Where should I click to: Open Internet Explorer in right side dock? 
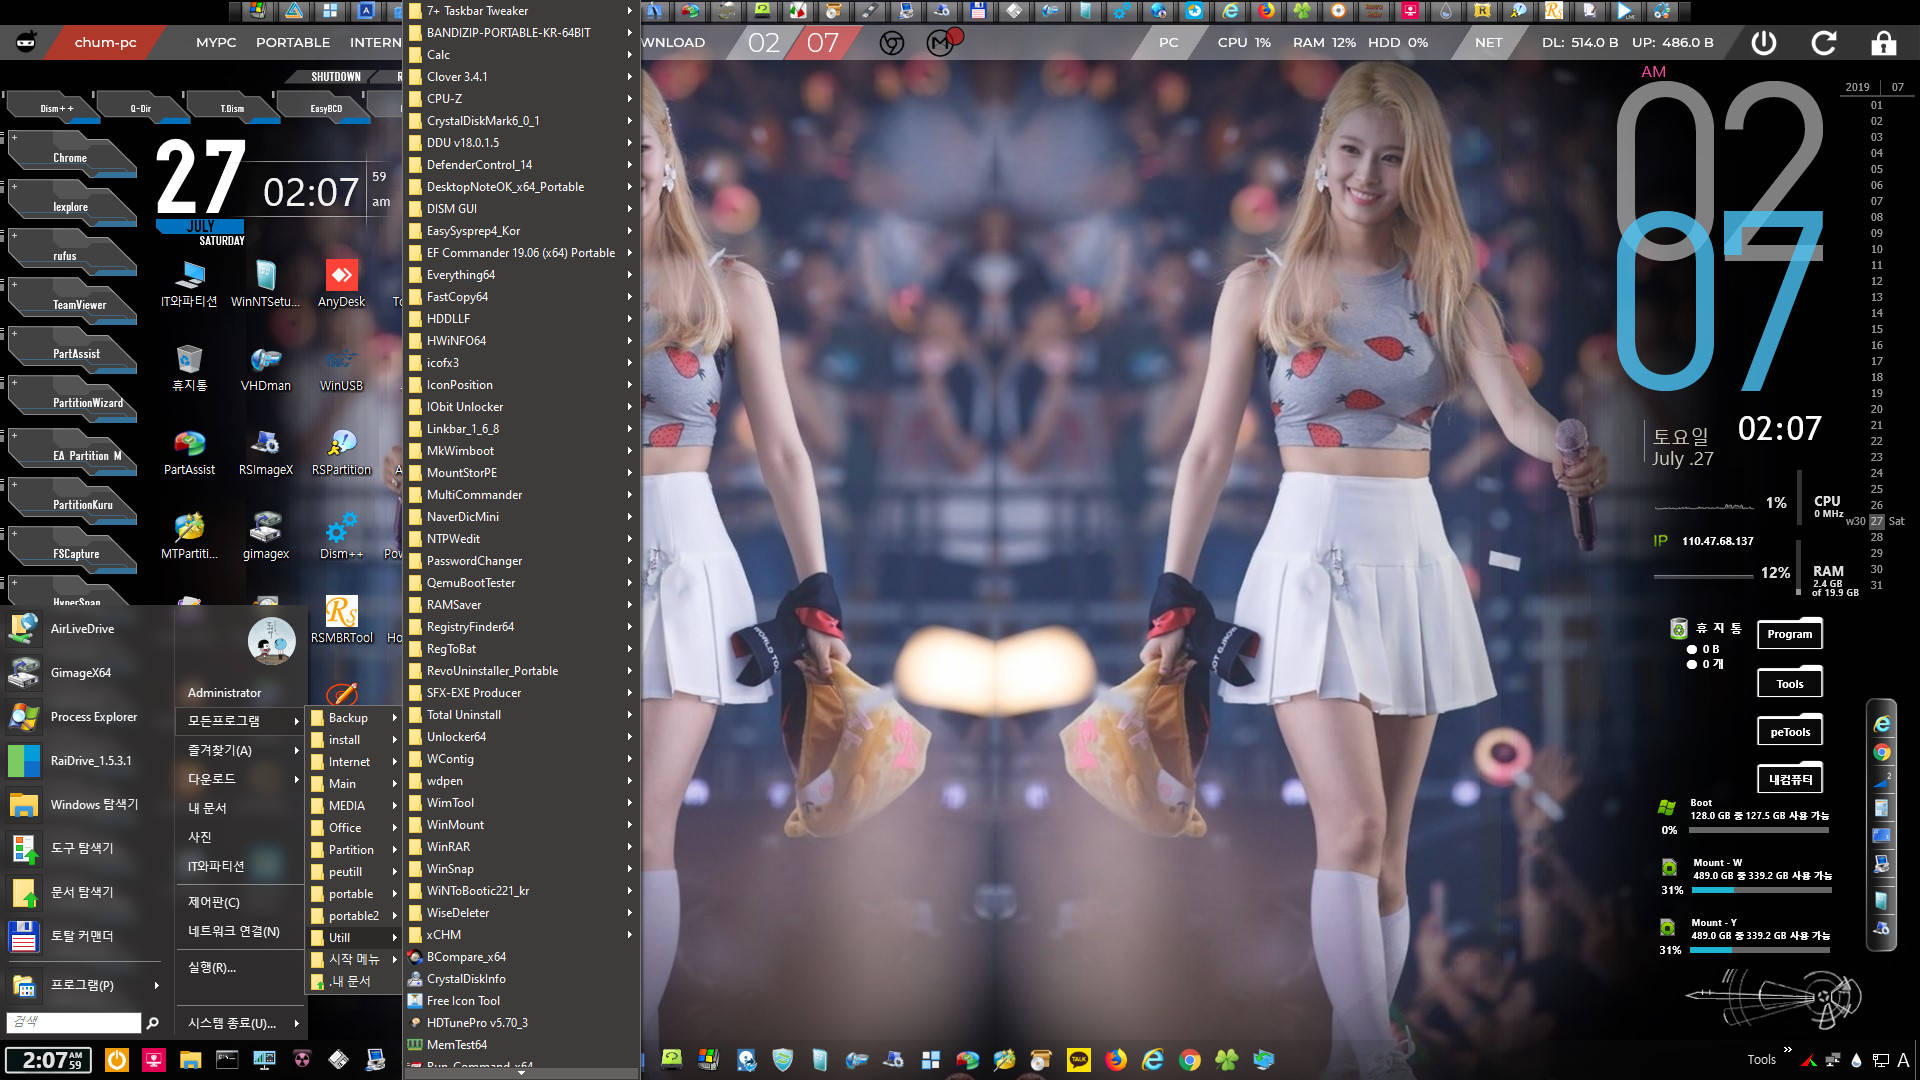pos(1882,724)
